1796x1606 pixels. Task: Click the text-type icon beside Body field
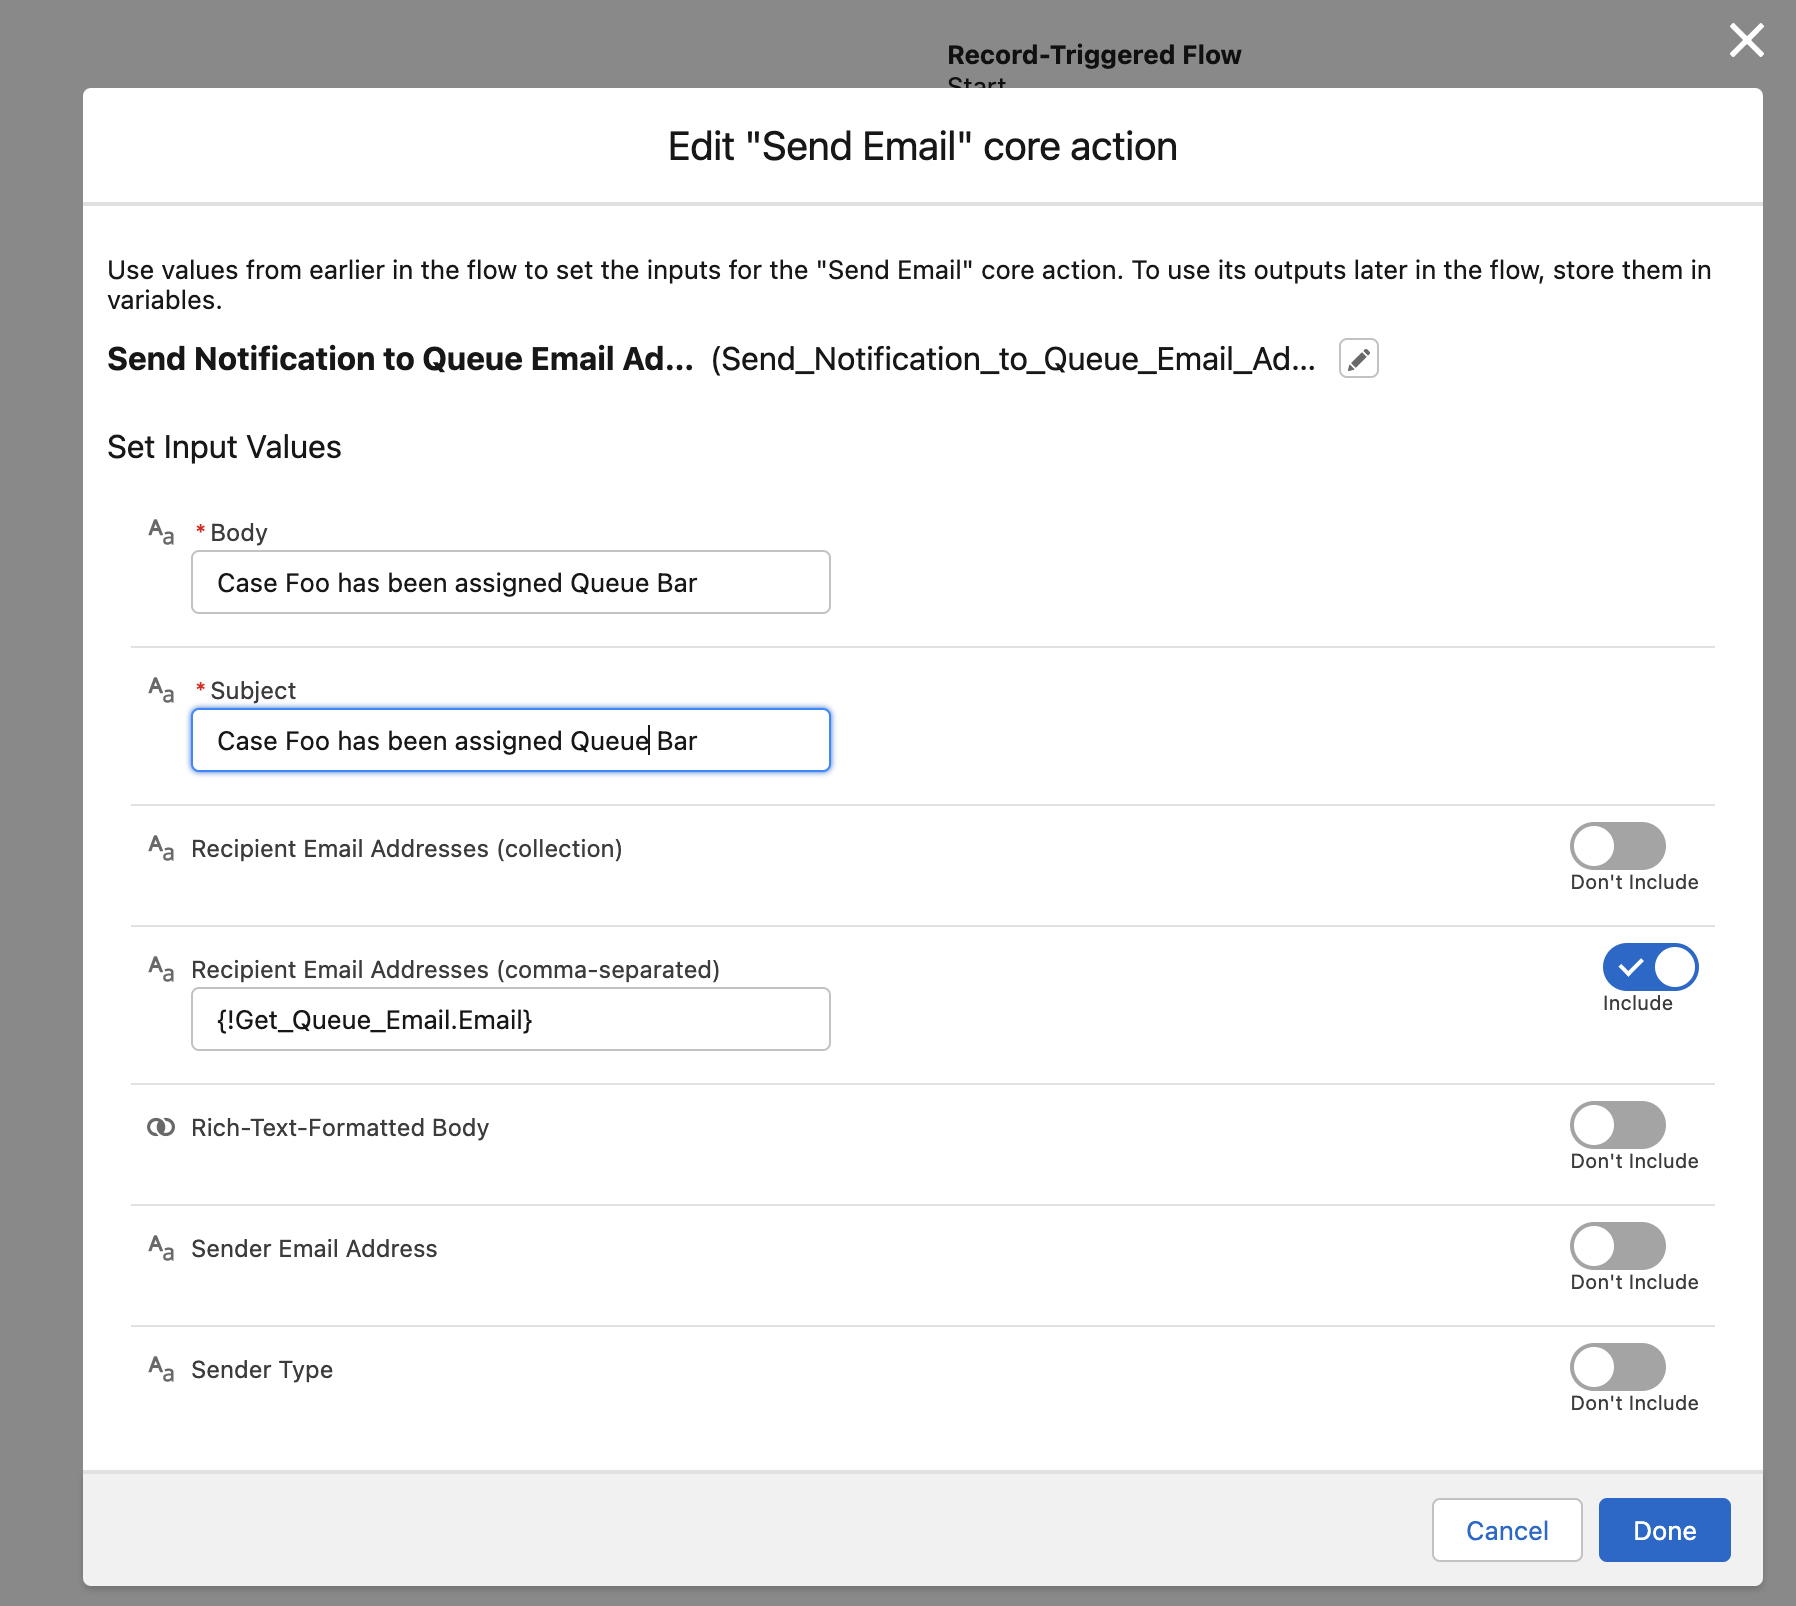160,532
